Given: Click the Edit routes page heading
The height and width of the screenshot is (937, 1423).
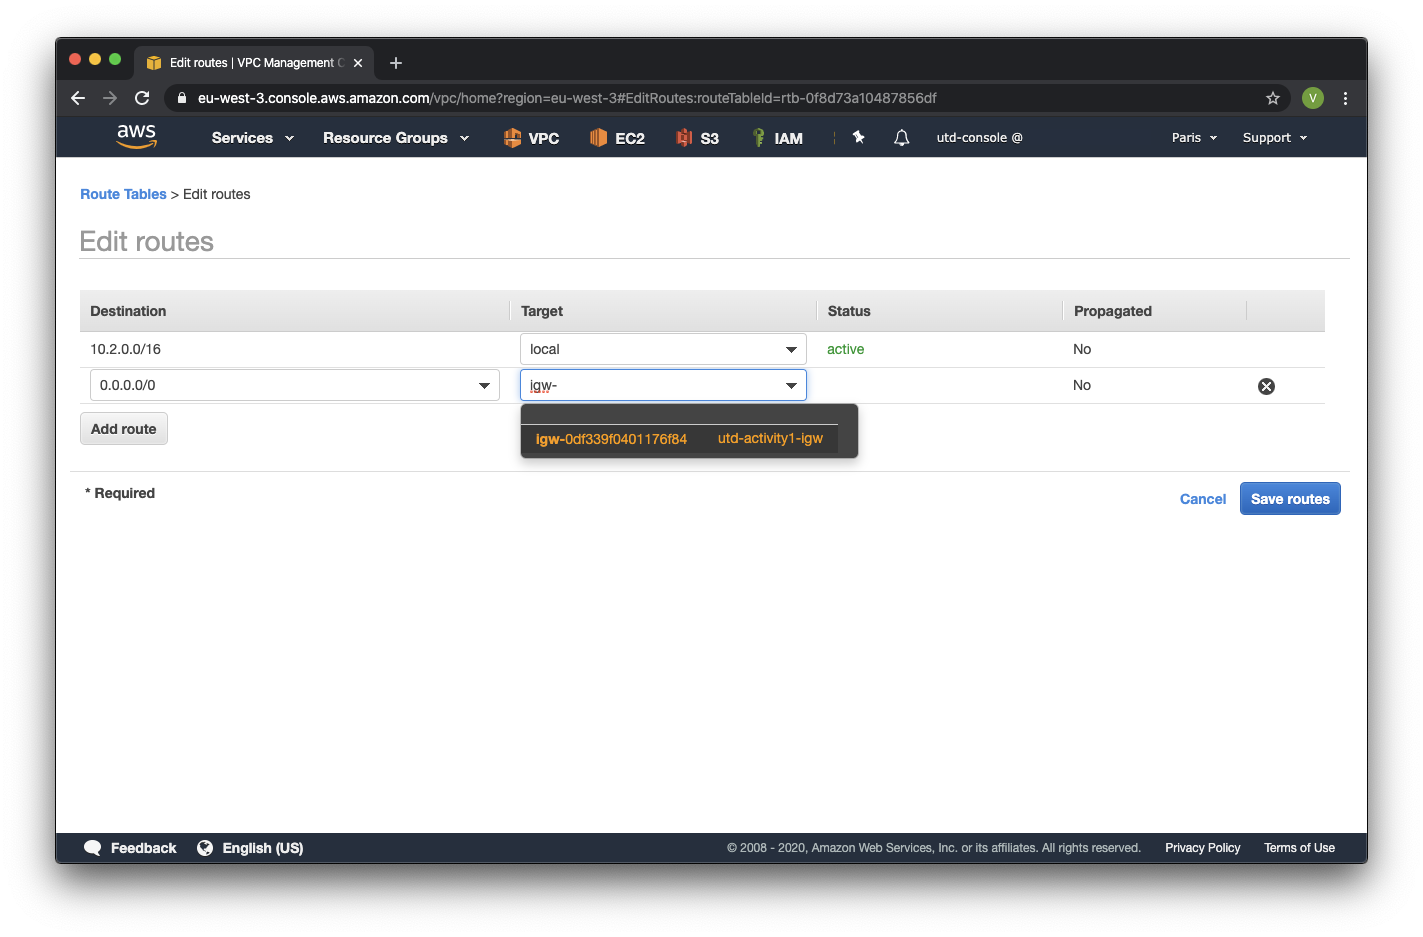Looking at the screenshot, I should 146,242.
